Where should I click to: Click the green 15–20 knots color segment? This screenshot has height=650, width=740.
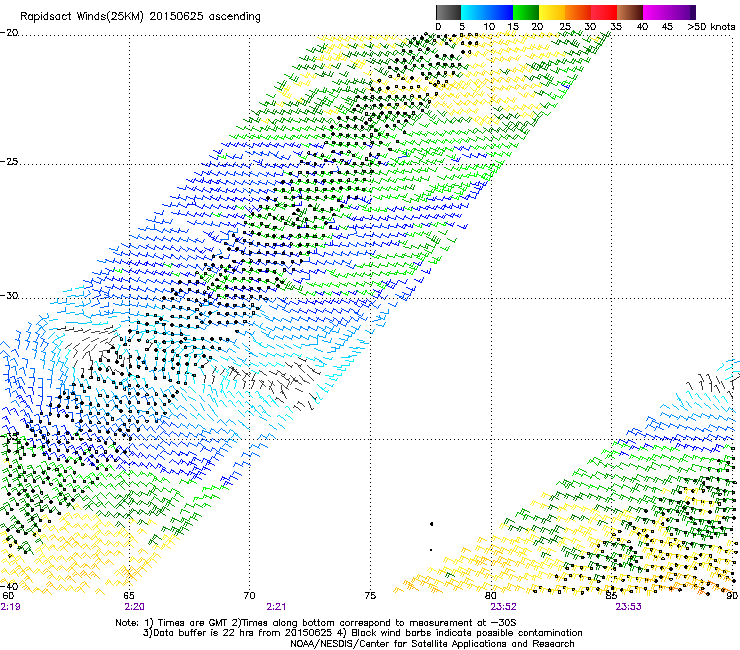[x=526, y=12]
